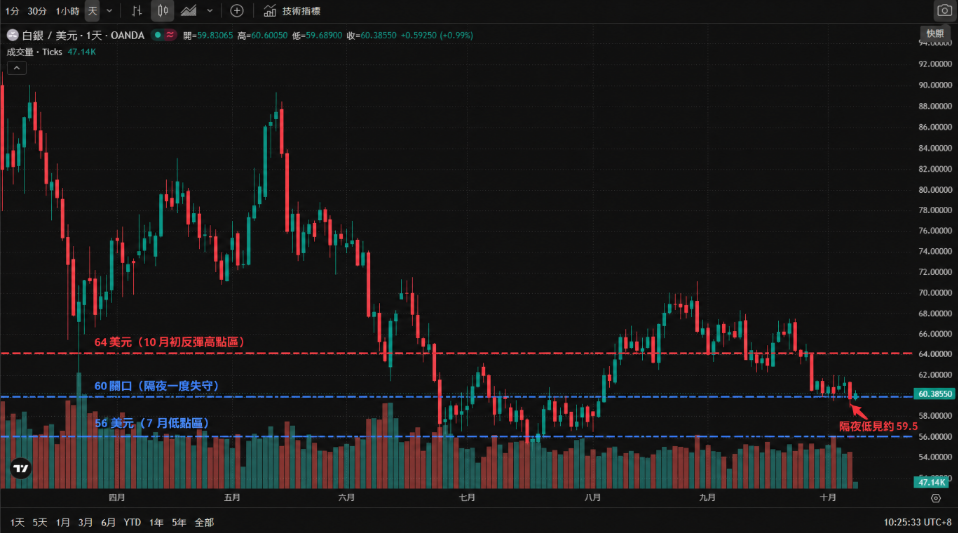Screen dimensions: 958x533
Task: Click the 八月 time axis label
Action: coord(592,498)
